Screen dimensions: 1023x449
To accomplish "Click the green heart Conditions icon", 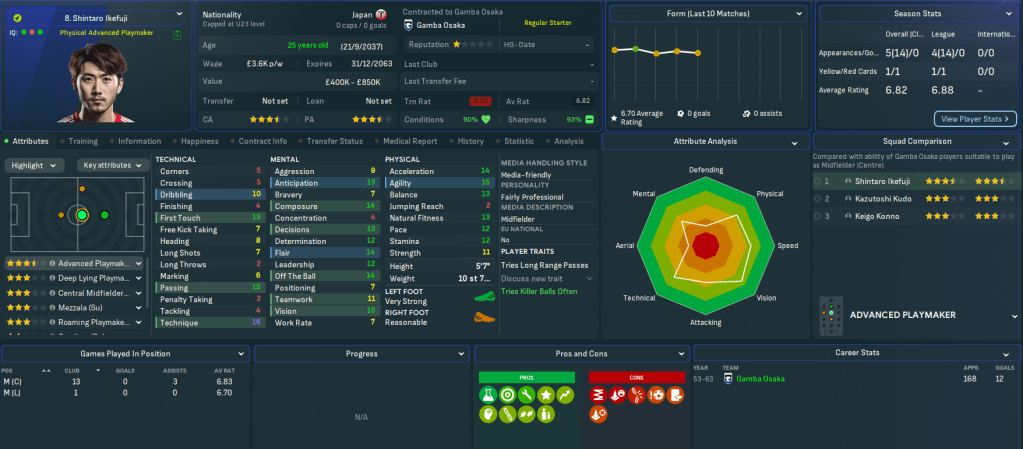I will [x=486, y=119].
